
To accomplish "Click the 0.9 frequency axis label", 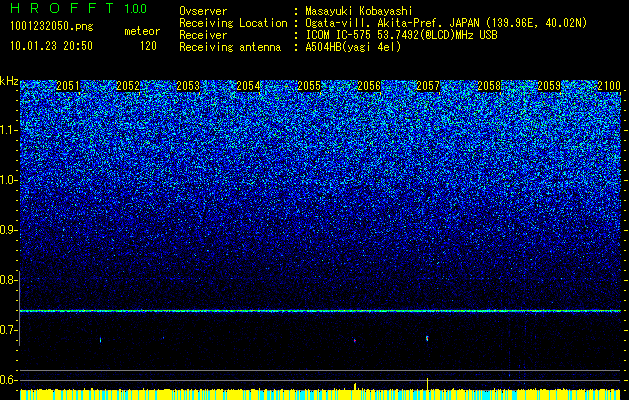I will [8, 230].
